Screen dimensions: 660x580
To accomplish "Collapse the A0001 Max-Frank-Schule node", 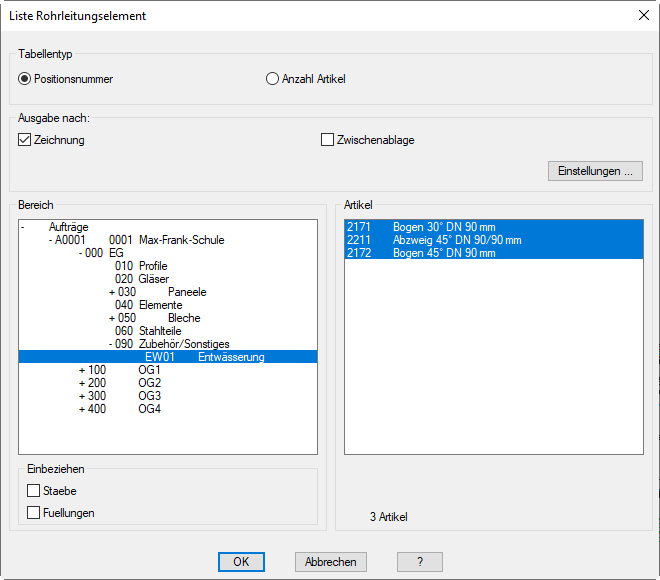I will 51,240.
